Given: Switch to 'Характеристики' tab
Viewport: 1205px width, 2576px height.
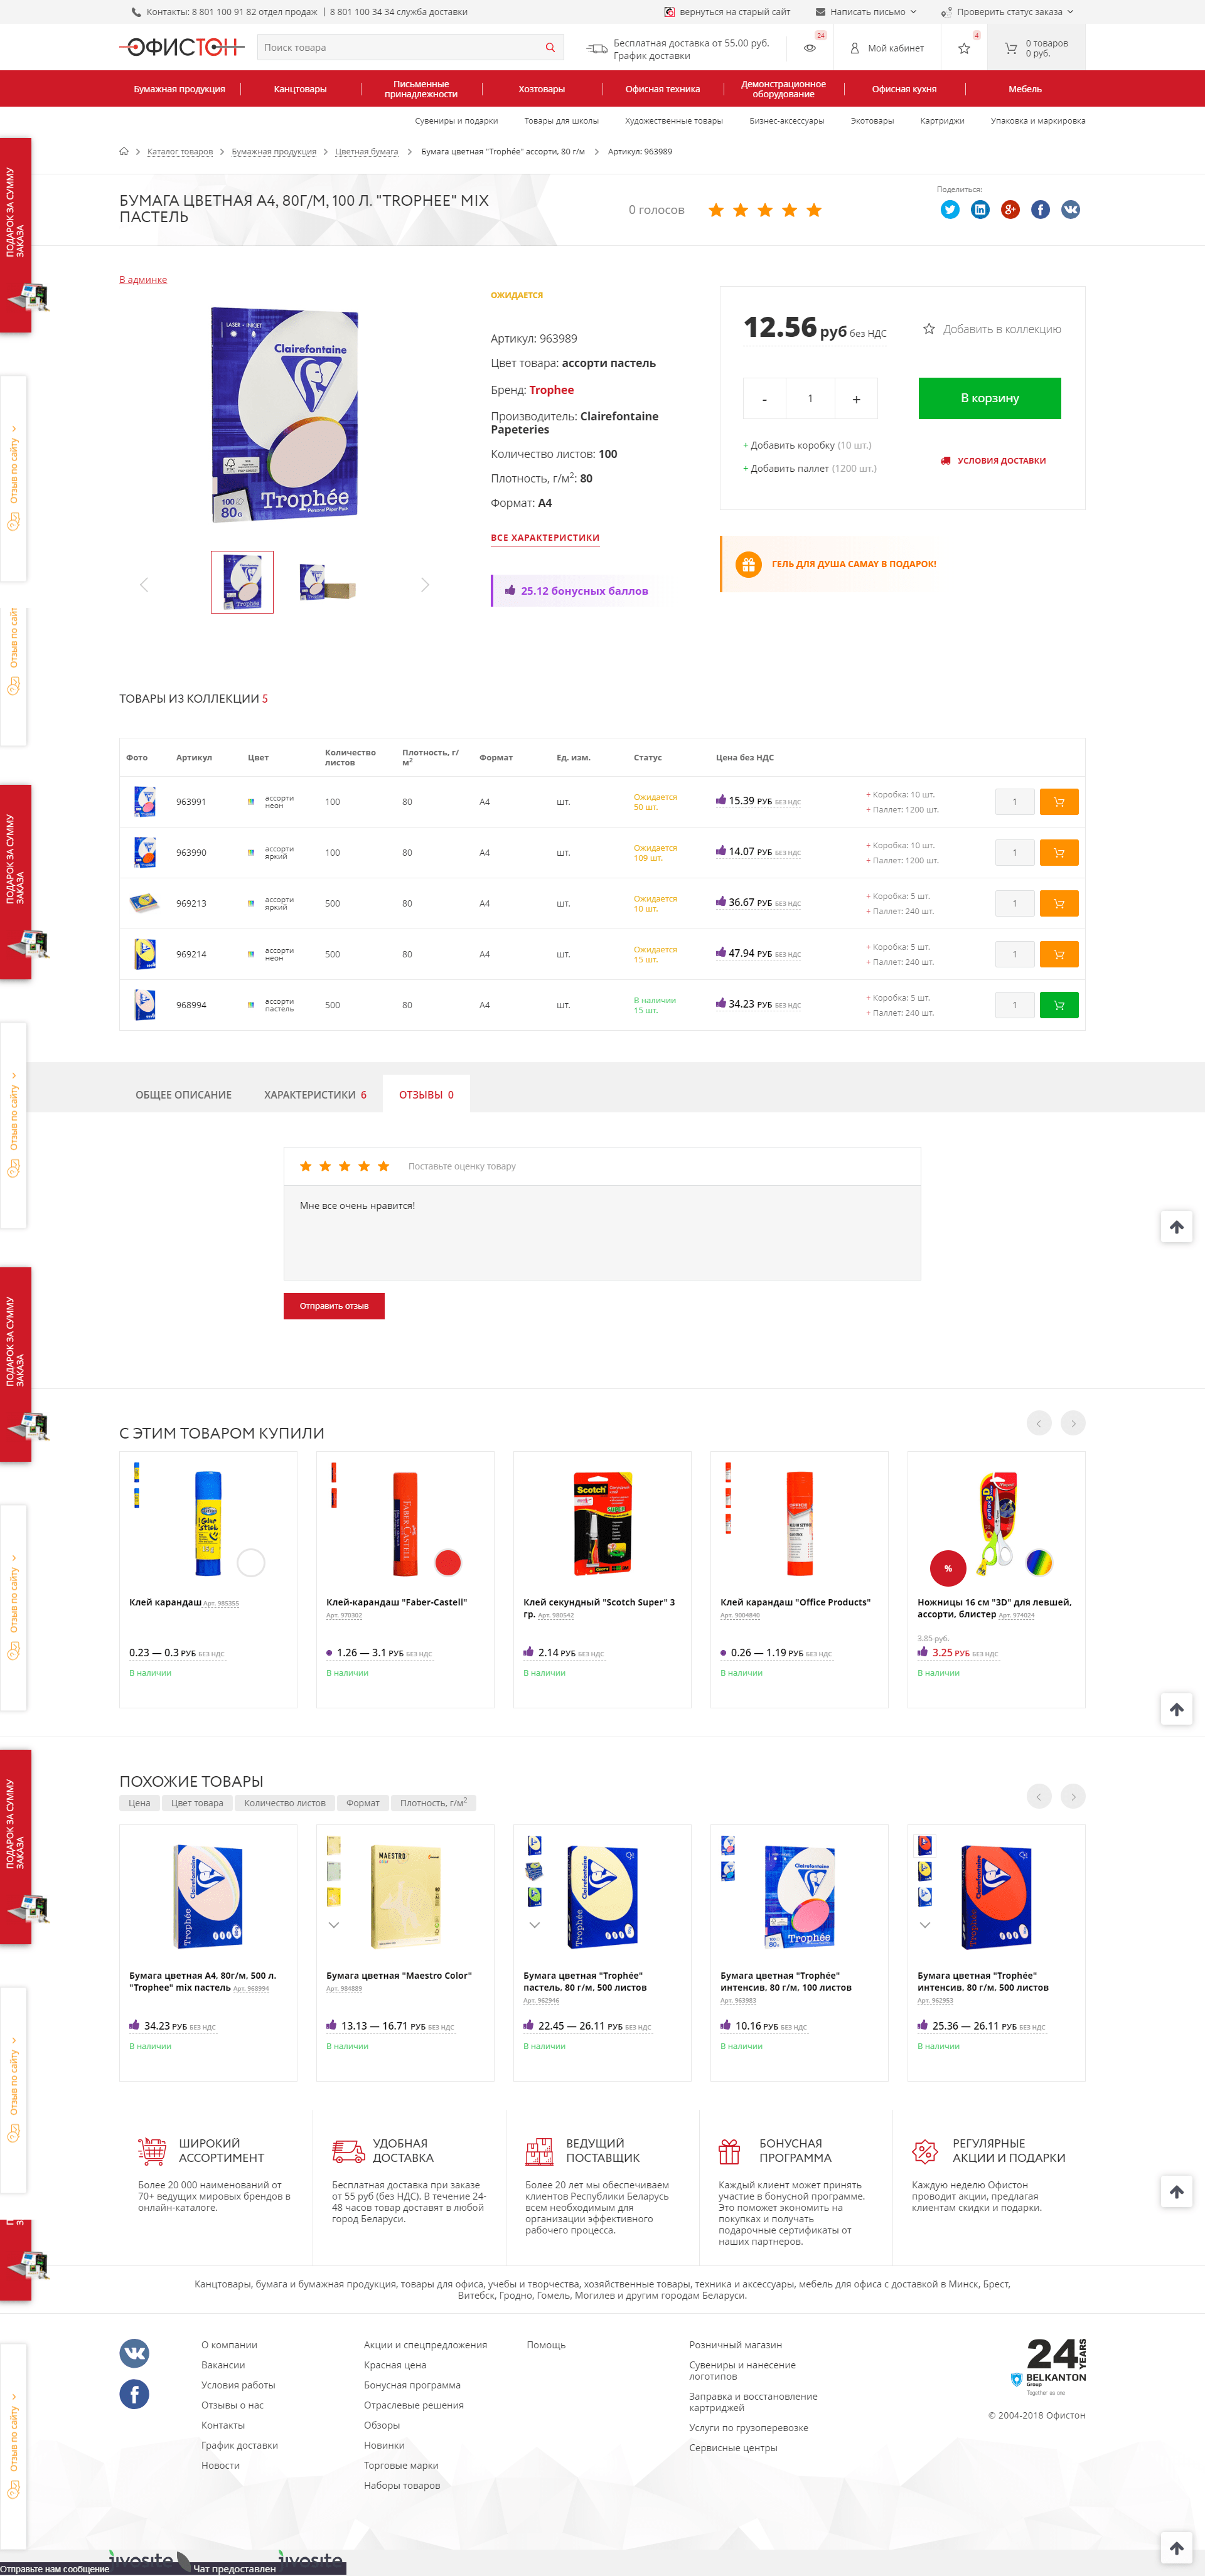Looking at the screenshot, I should click(x=315, y=1095).
